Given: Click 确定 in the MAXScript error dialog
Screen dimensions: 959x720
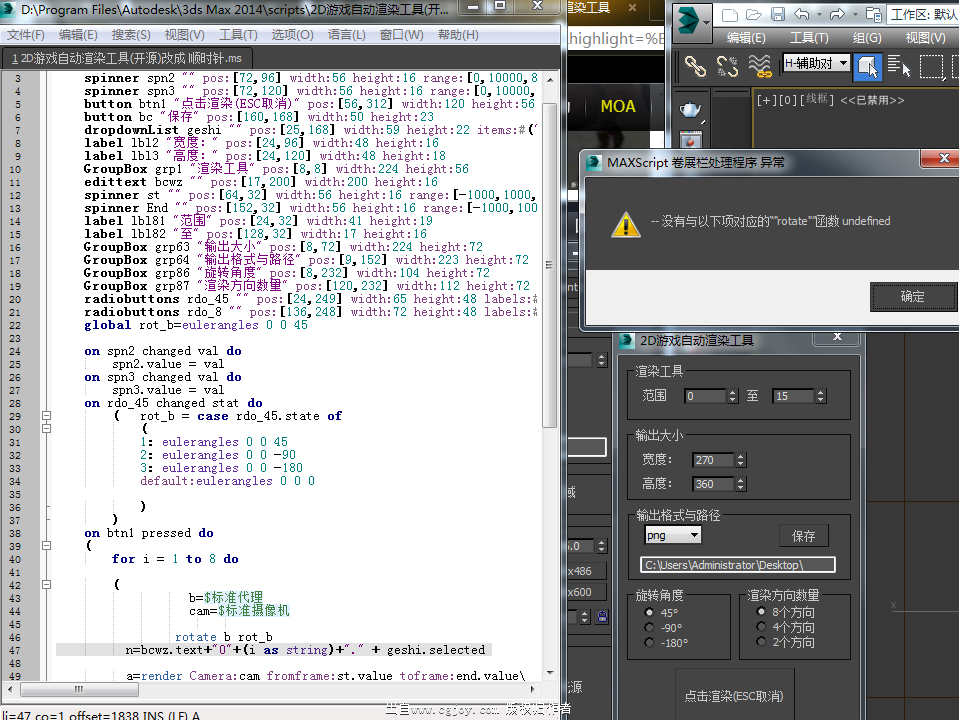Looking at the screenshot, I should coord(913,297).
